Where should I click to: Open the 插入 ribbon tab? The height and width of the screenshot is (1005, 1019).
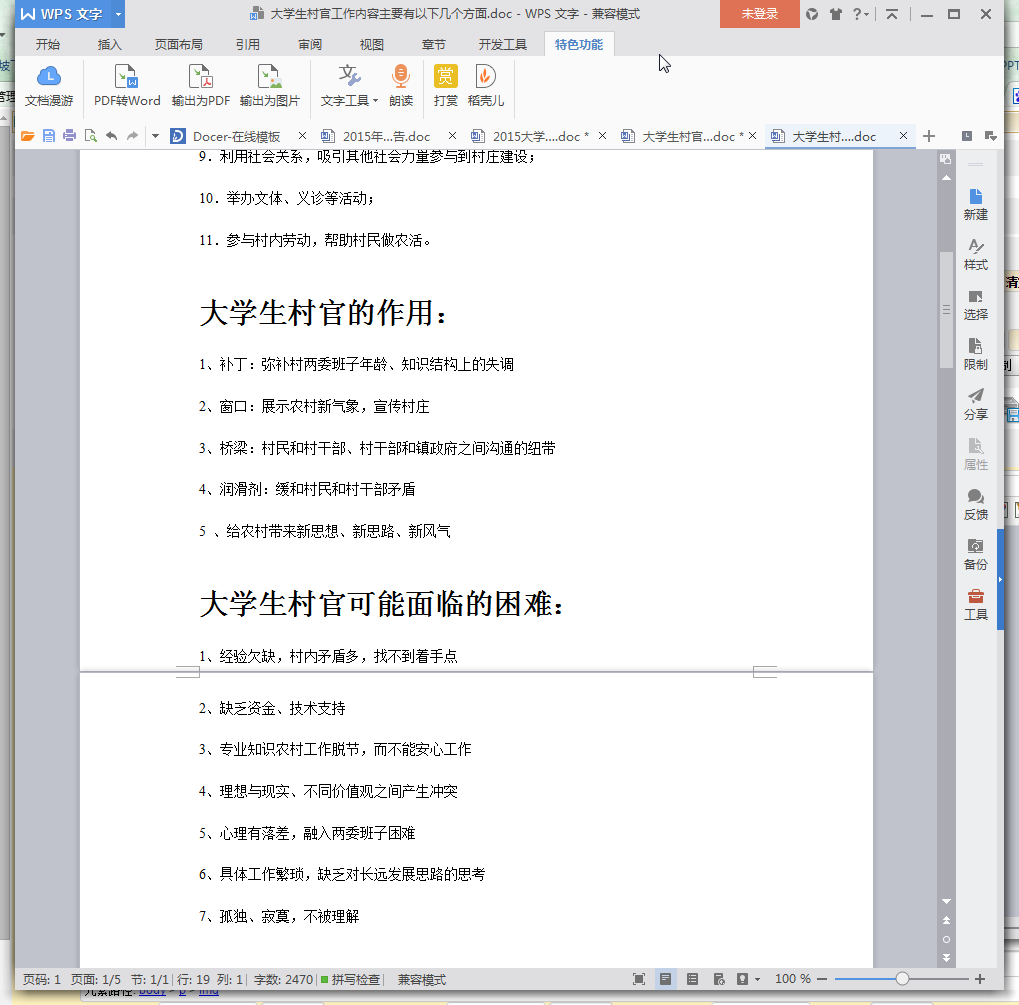click(x=109, y=44)
